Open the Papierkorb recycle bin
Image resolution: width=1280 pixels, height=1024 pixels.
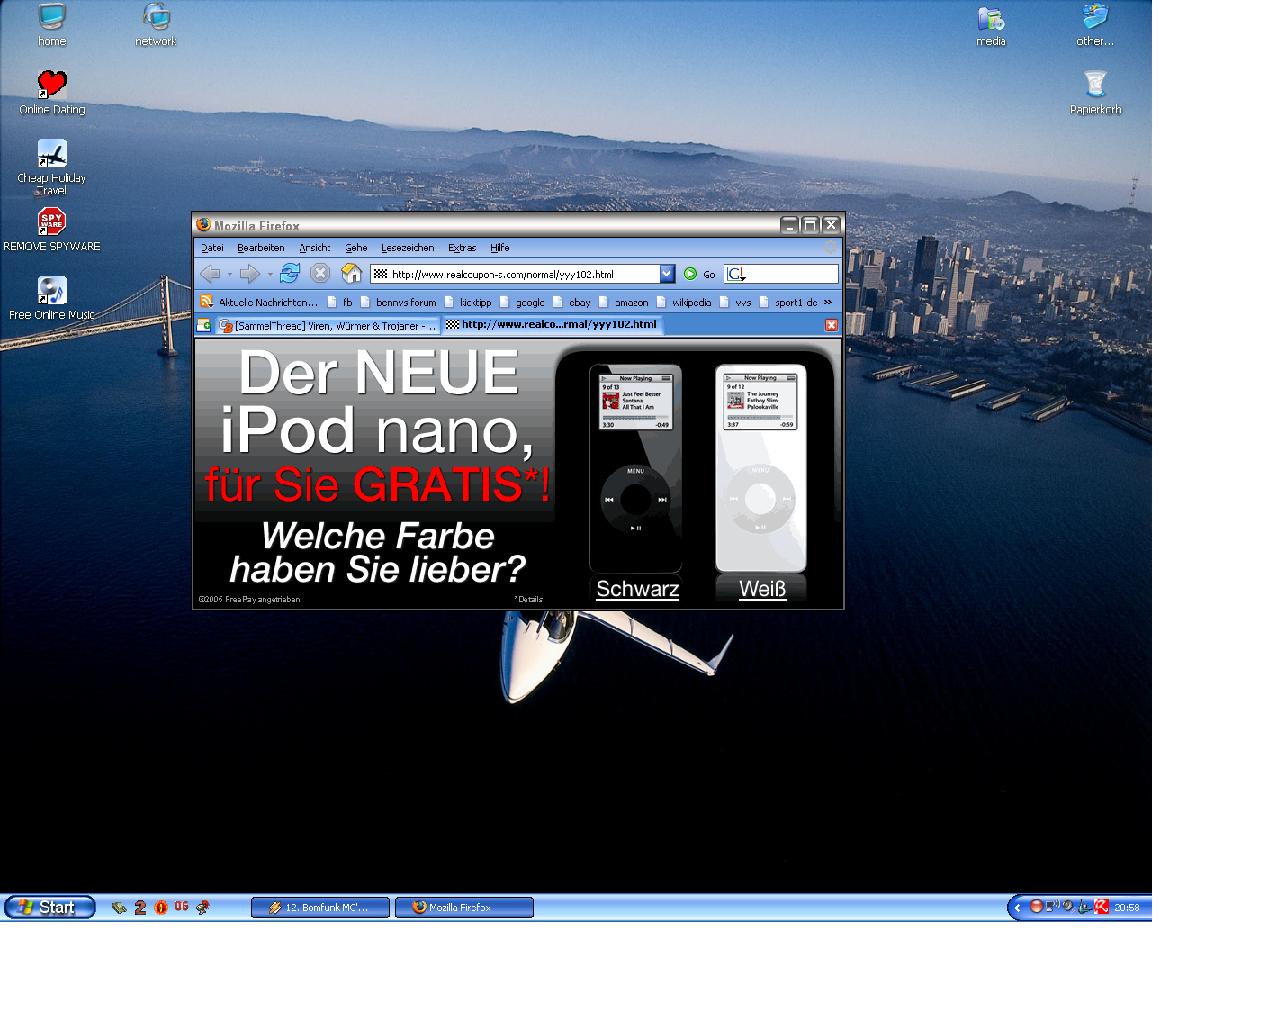click(x=1095, y=93)
